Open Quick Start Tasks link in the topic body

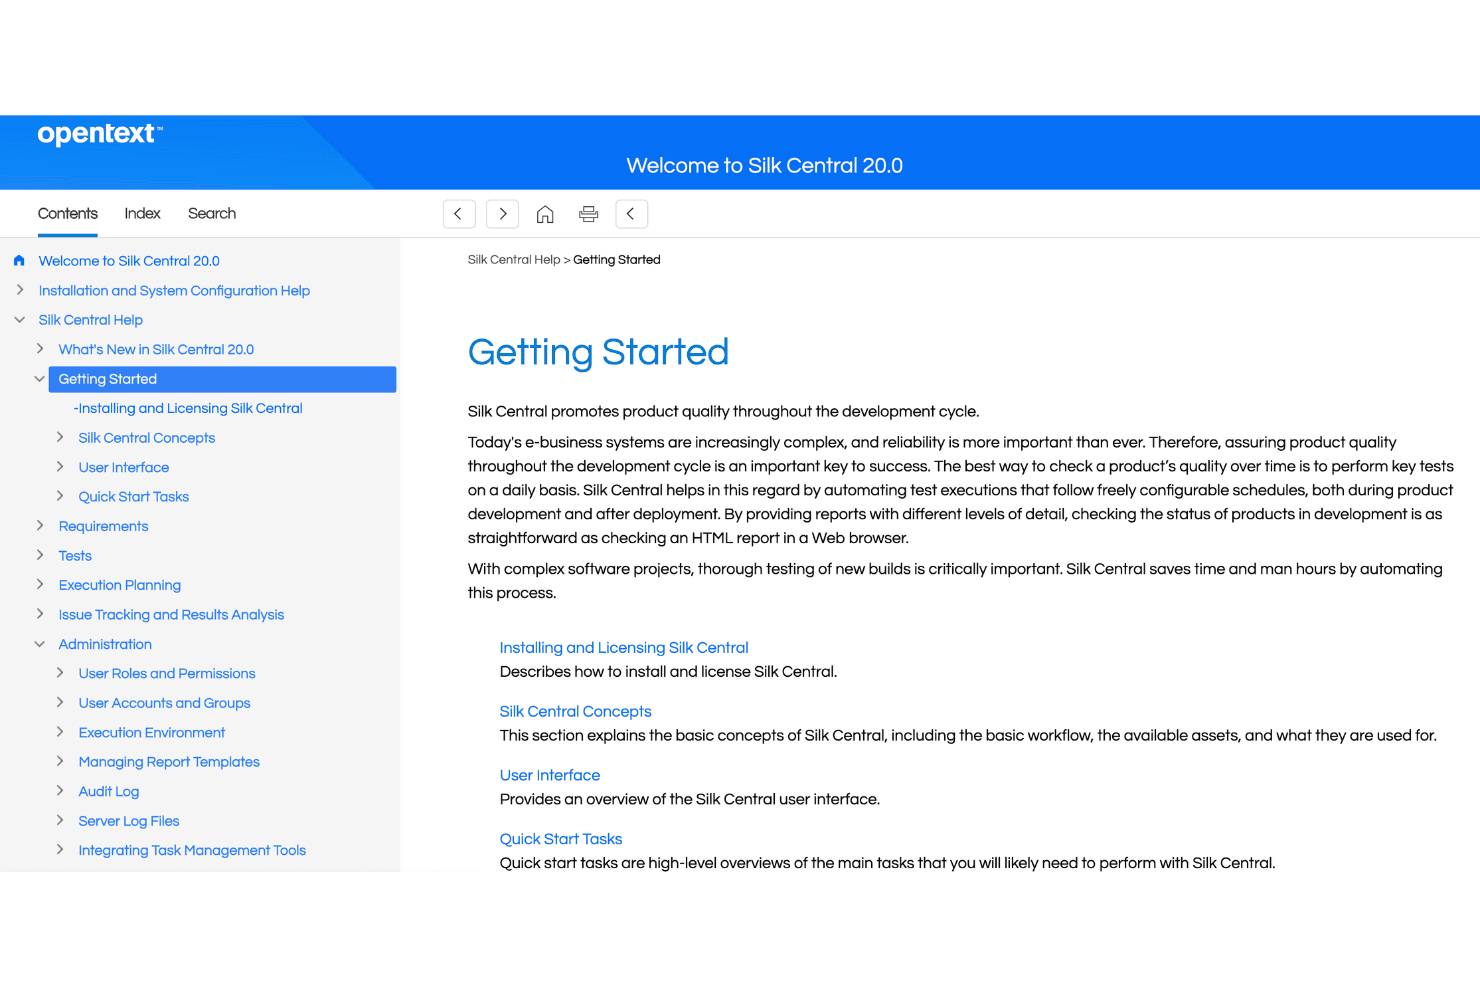(561, 840)
